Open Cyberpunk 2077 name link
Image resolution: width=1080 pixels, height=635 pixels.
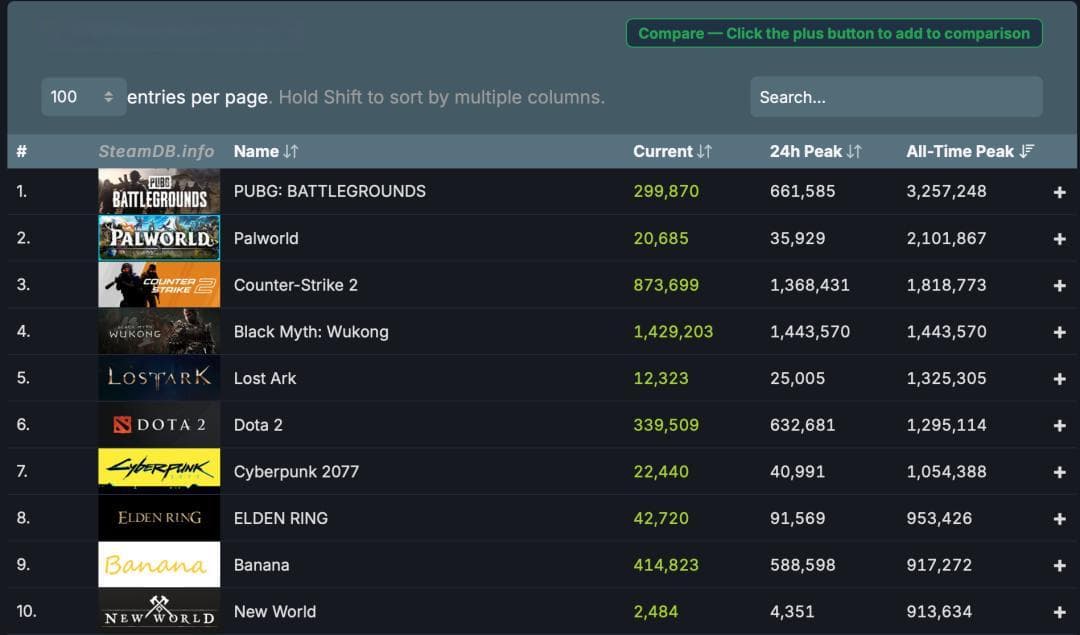click(x=296, y=472)
